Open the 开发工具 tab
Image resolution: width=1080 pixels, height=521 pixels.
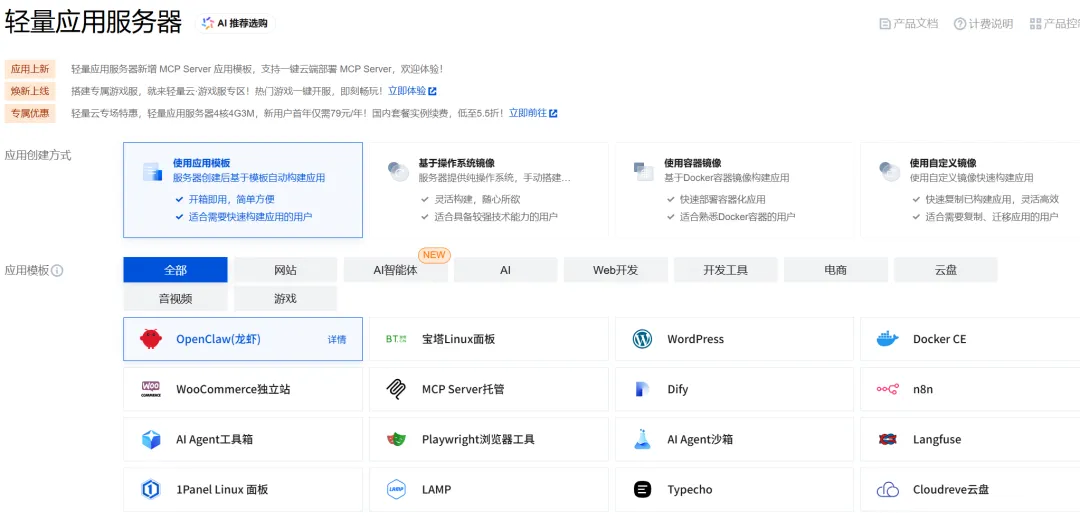(x=726, y=270)
